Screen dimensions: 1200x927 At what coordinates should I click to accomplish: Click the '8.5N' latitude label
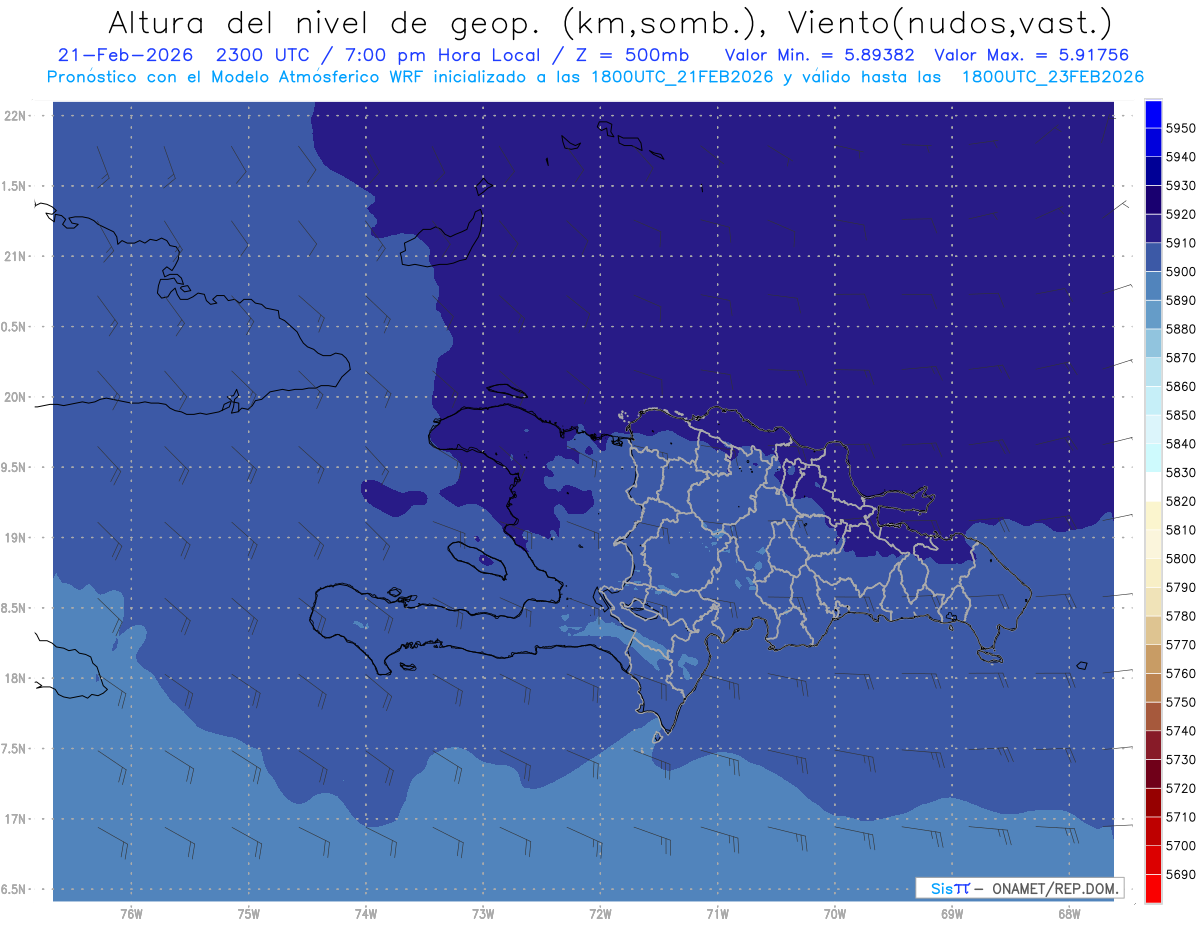point(13,608)
